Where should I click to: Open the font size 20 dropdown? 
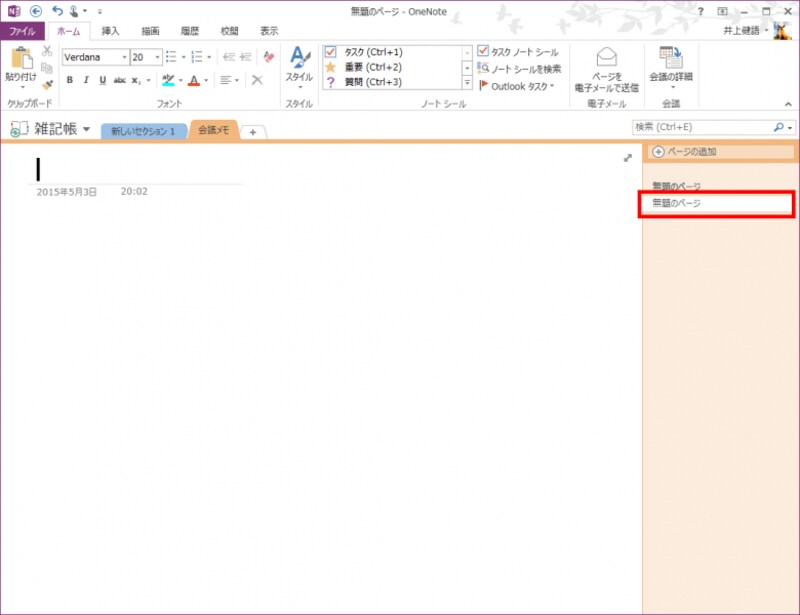point(158,57)
